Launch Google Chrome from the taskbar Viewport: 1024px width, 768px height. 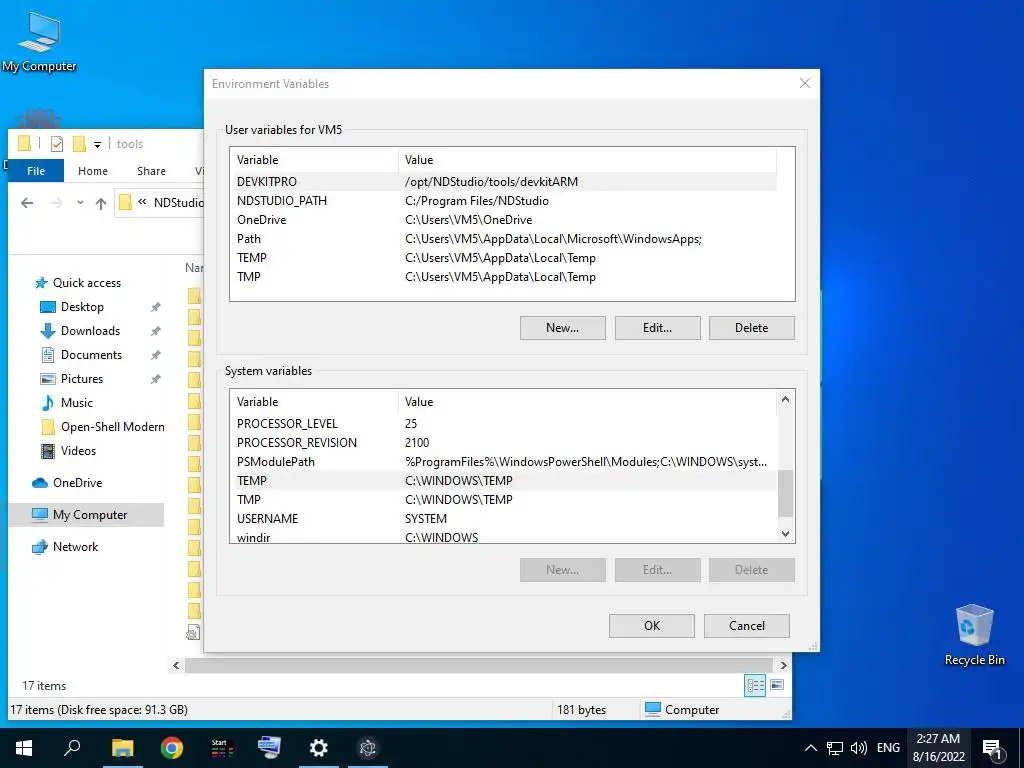pos(171,748)
